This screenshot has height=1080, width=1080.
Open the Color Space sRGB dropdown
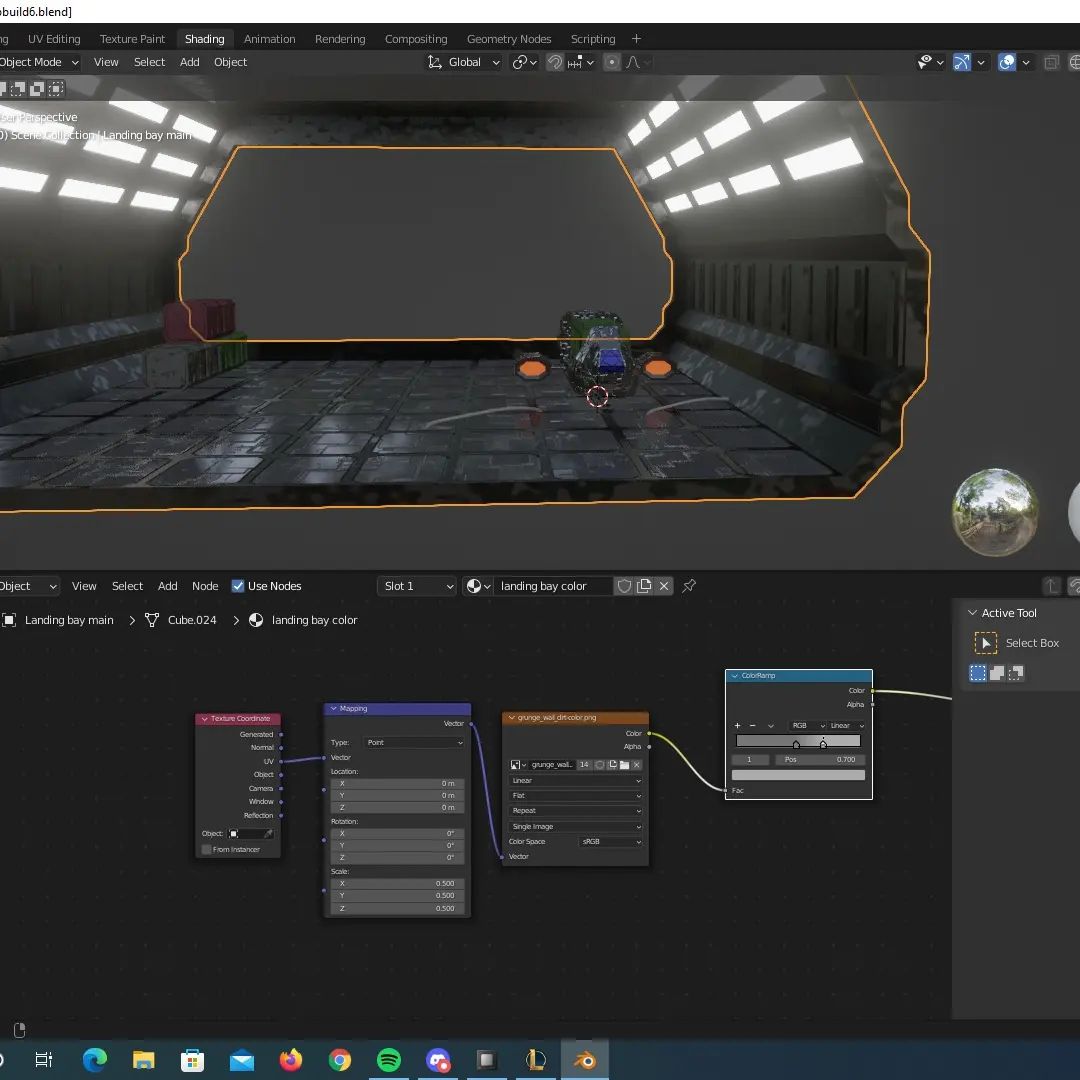pos(610,842)
